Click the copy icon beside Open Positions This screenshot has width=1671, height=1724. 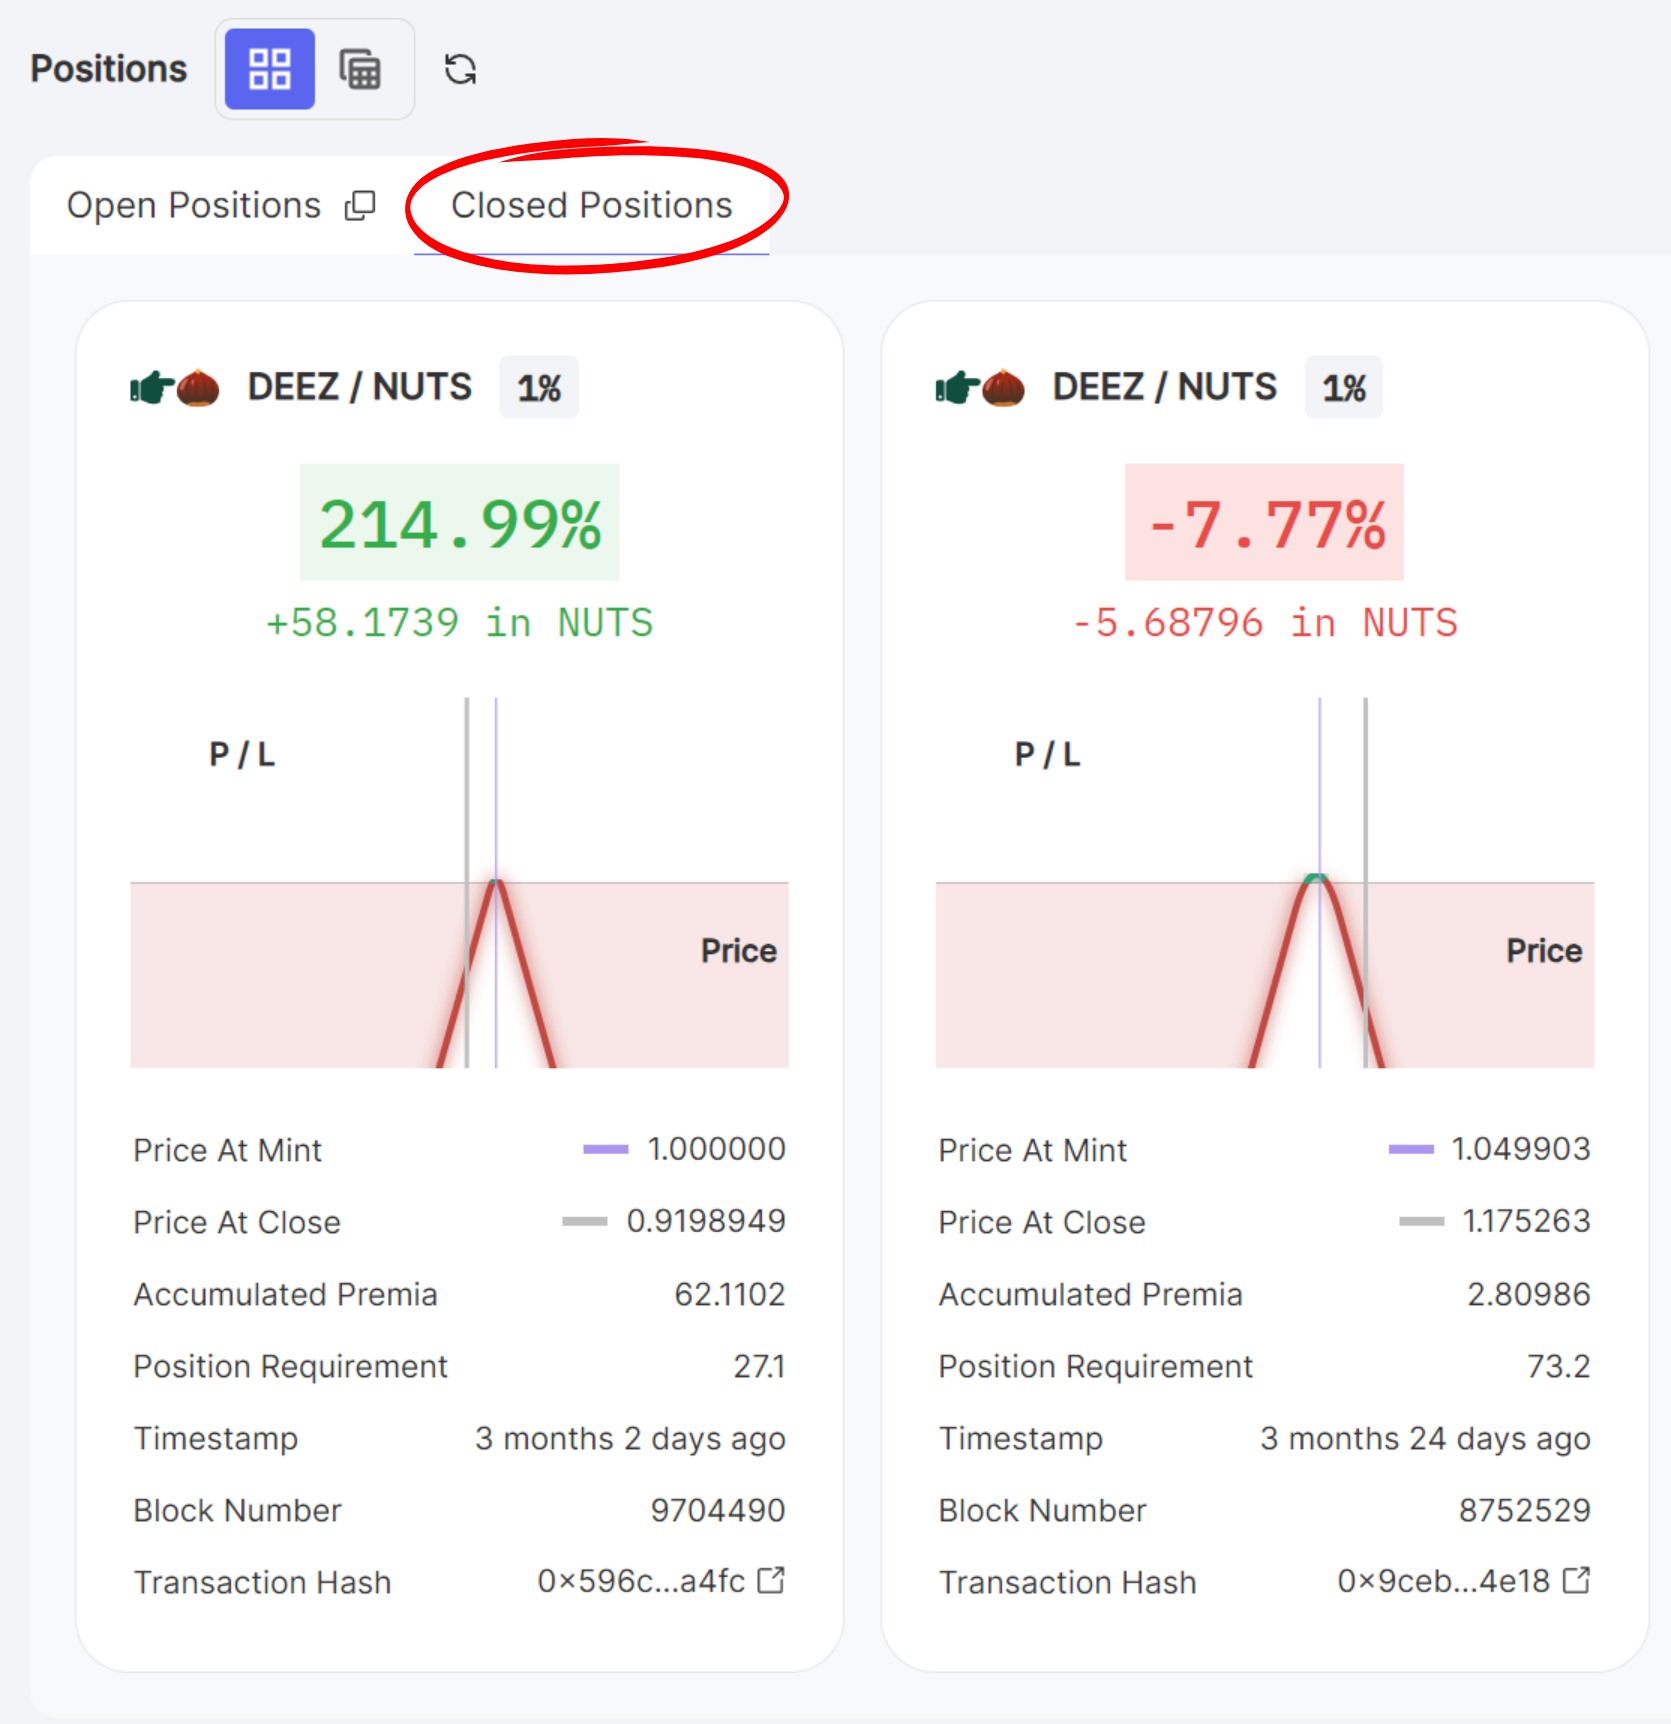[x=360, y=205]
